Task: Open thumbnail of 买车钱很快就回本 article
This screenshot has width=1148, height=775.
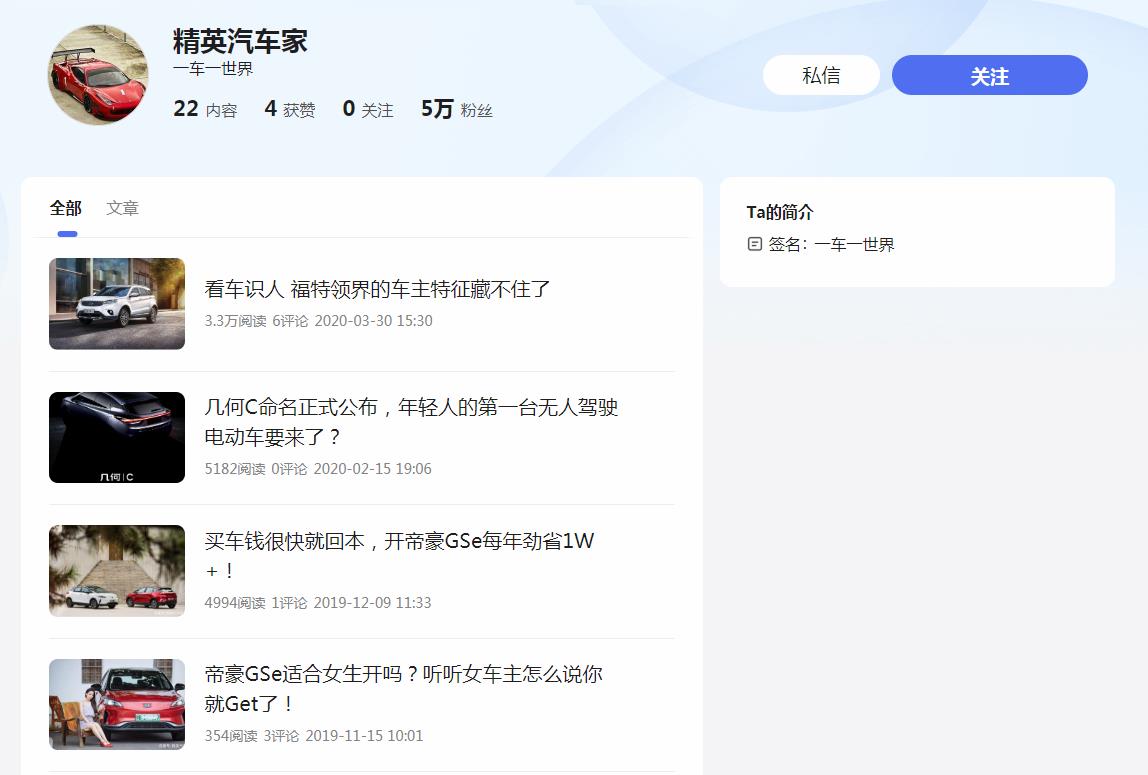Action: (x=117, y=571)
